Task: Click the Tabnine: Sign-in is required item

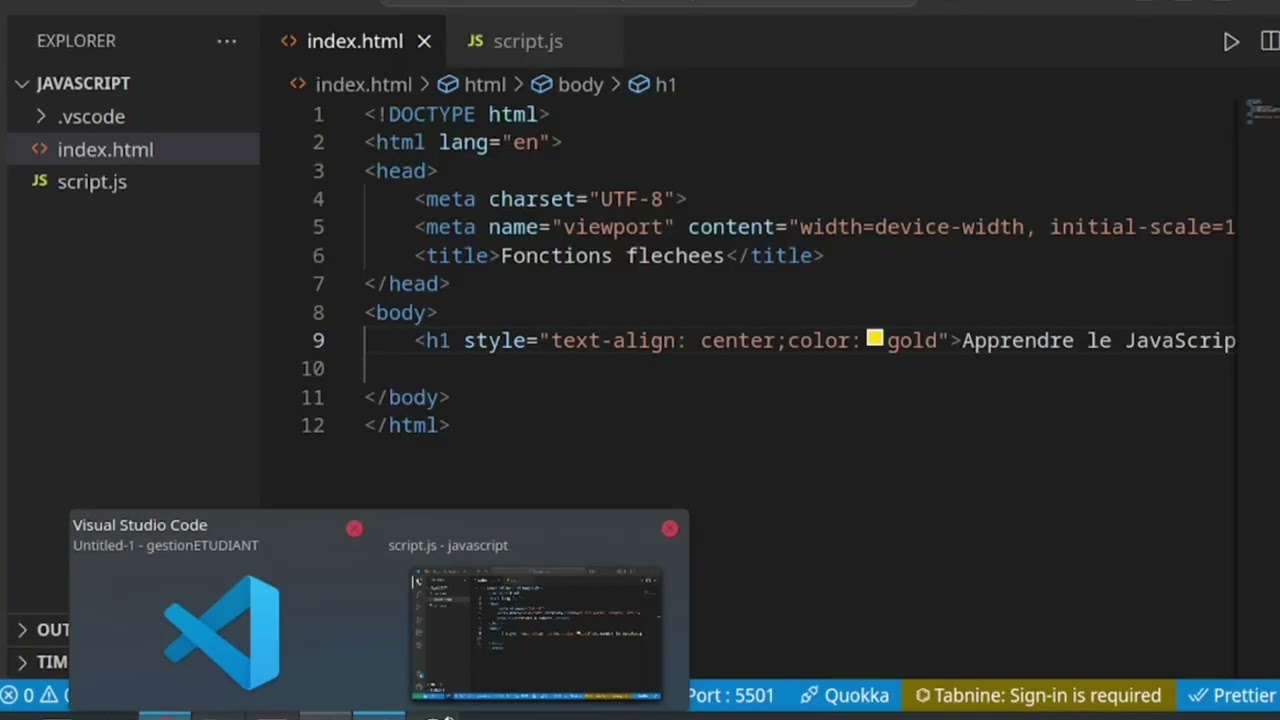Action: 1038,695
